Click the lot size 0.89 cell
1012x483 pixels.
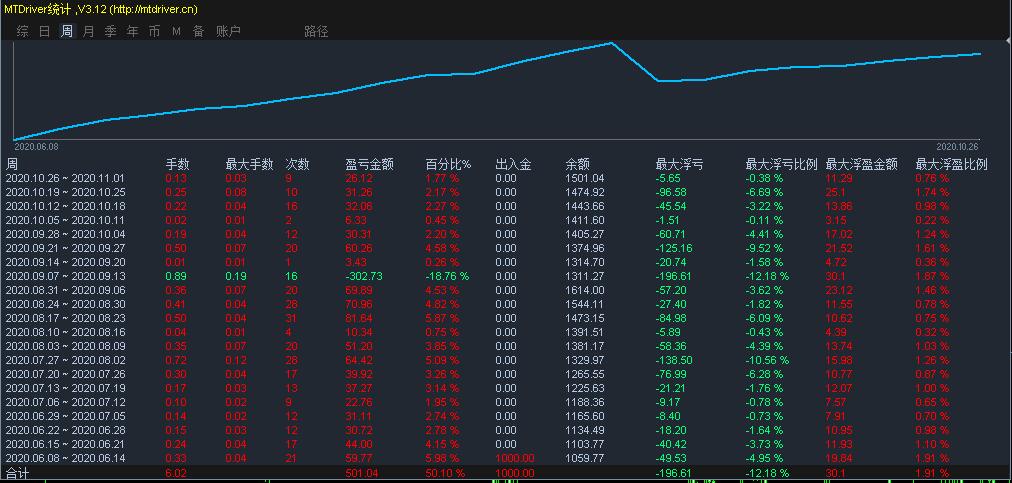tap(176, 276)
